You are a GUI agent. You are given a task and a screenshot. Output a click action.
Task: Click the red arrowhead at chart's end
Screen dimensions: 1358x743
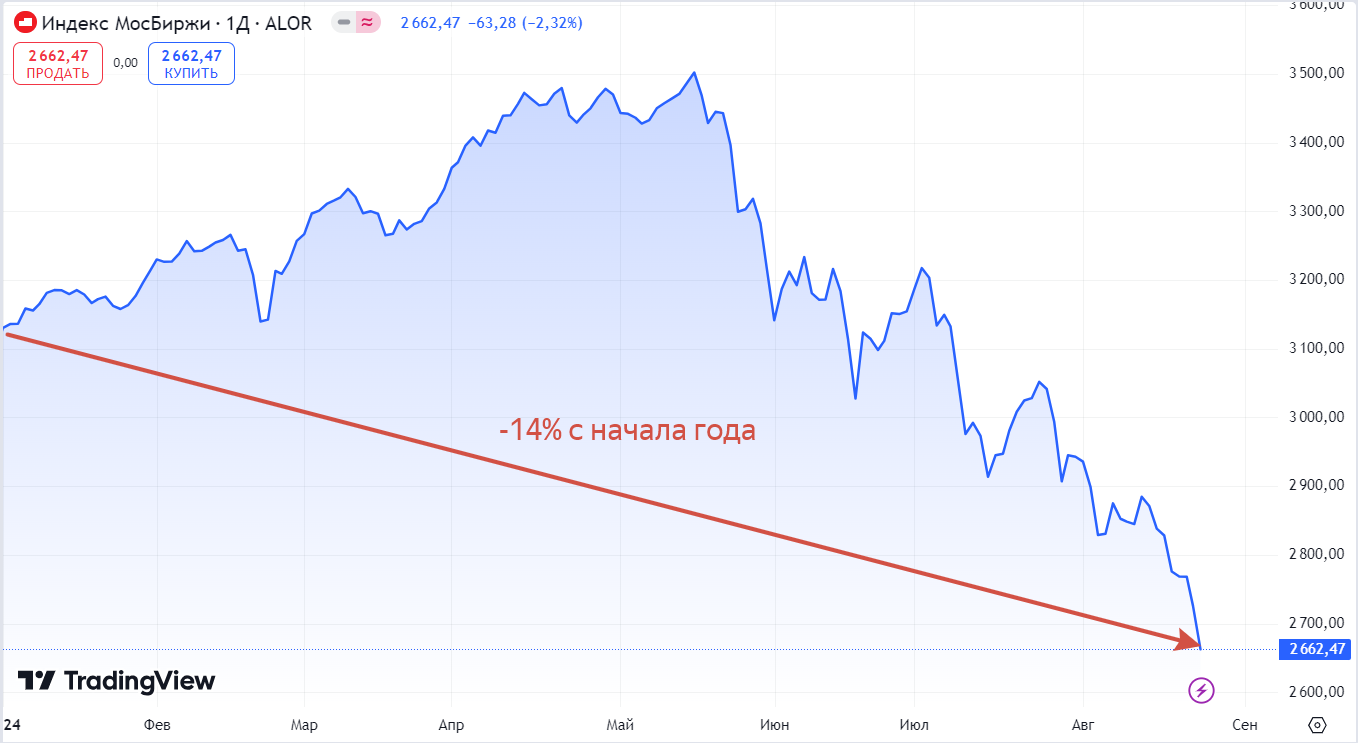(x=1189, y=642)
